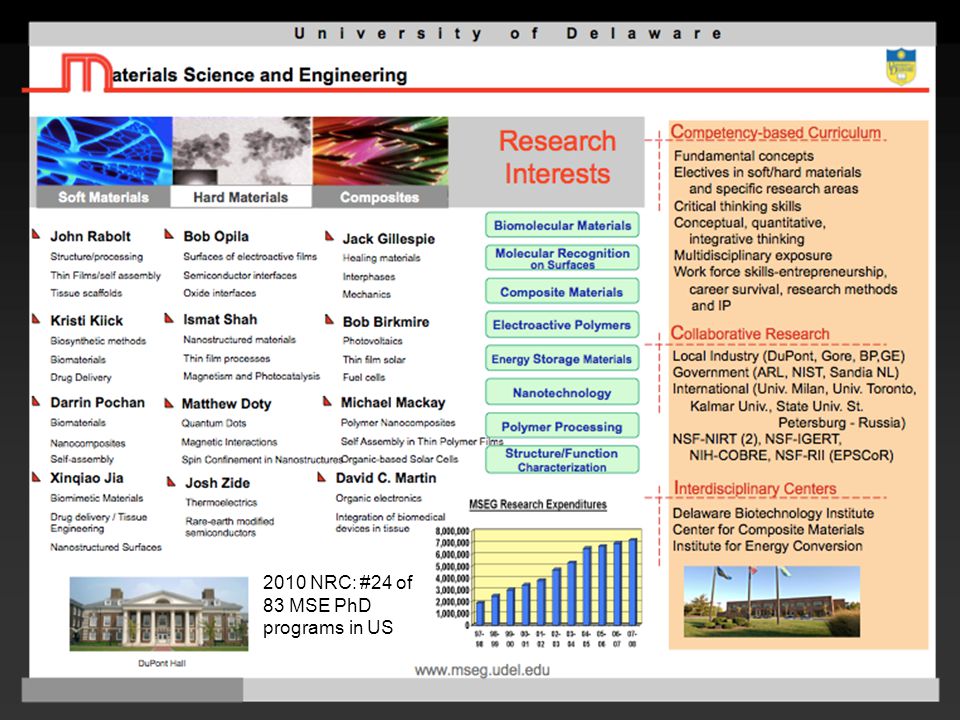Viewport: 960px width, 720px height.
Task: Click the red arrow beside David C. Martin
Action: (321, 477)
